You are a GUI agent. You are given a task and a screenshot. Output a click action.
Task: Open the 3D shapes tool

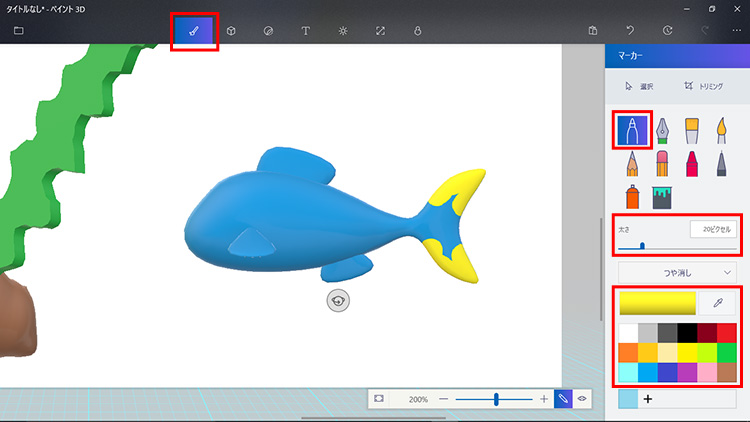231,31
